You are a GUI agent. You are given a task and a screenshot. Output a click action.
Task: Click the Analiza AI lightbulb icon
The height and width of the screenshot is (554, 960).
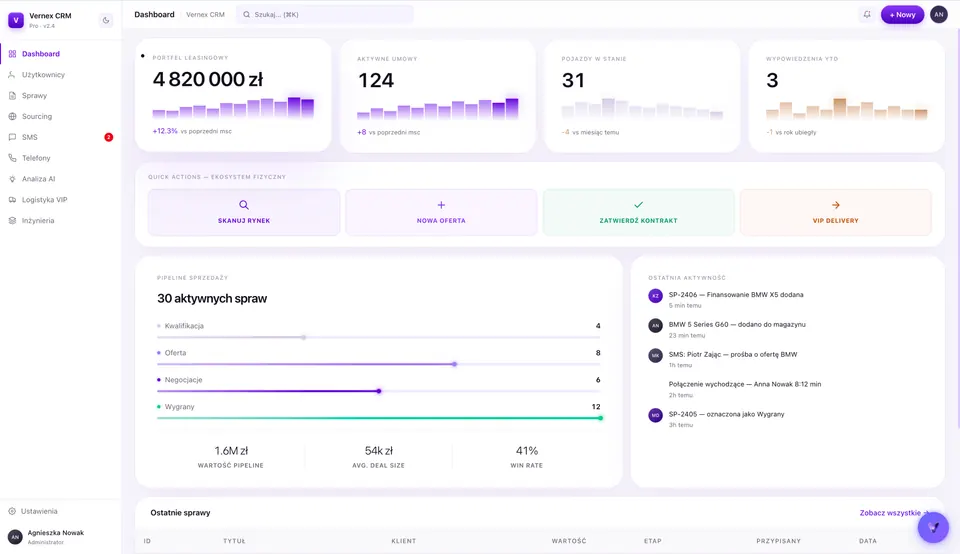12,179
